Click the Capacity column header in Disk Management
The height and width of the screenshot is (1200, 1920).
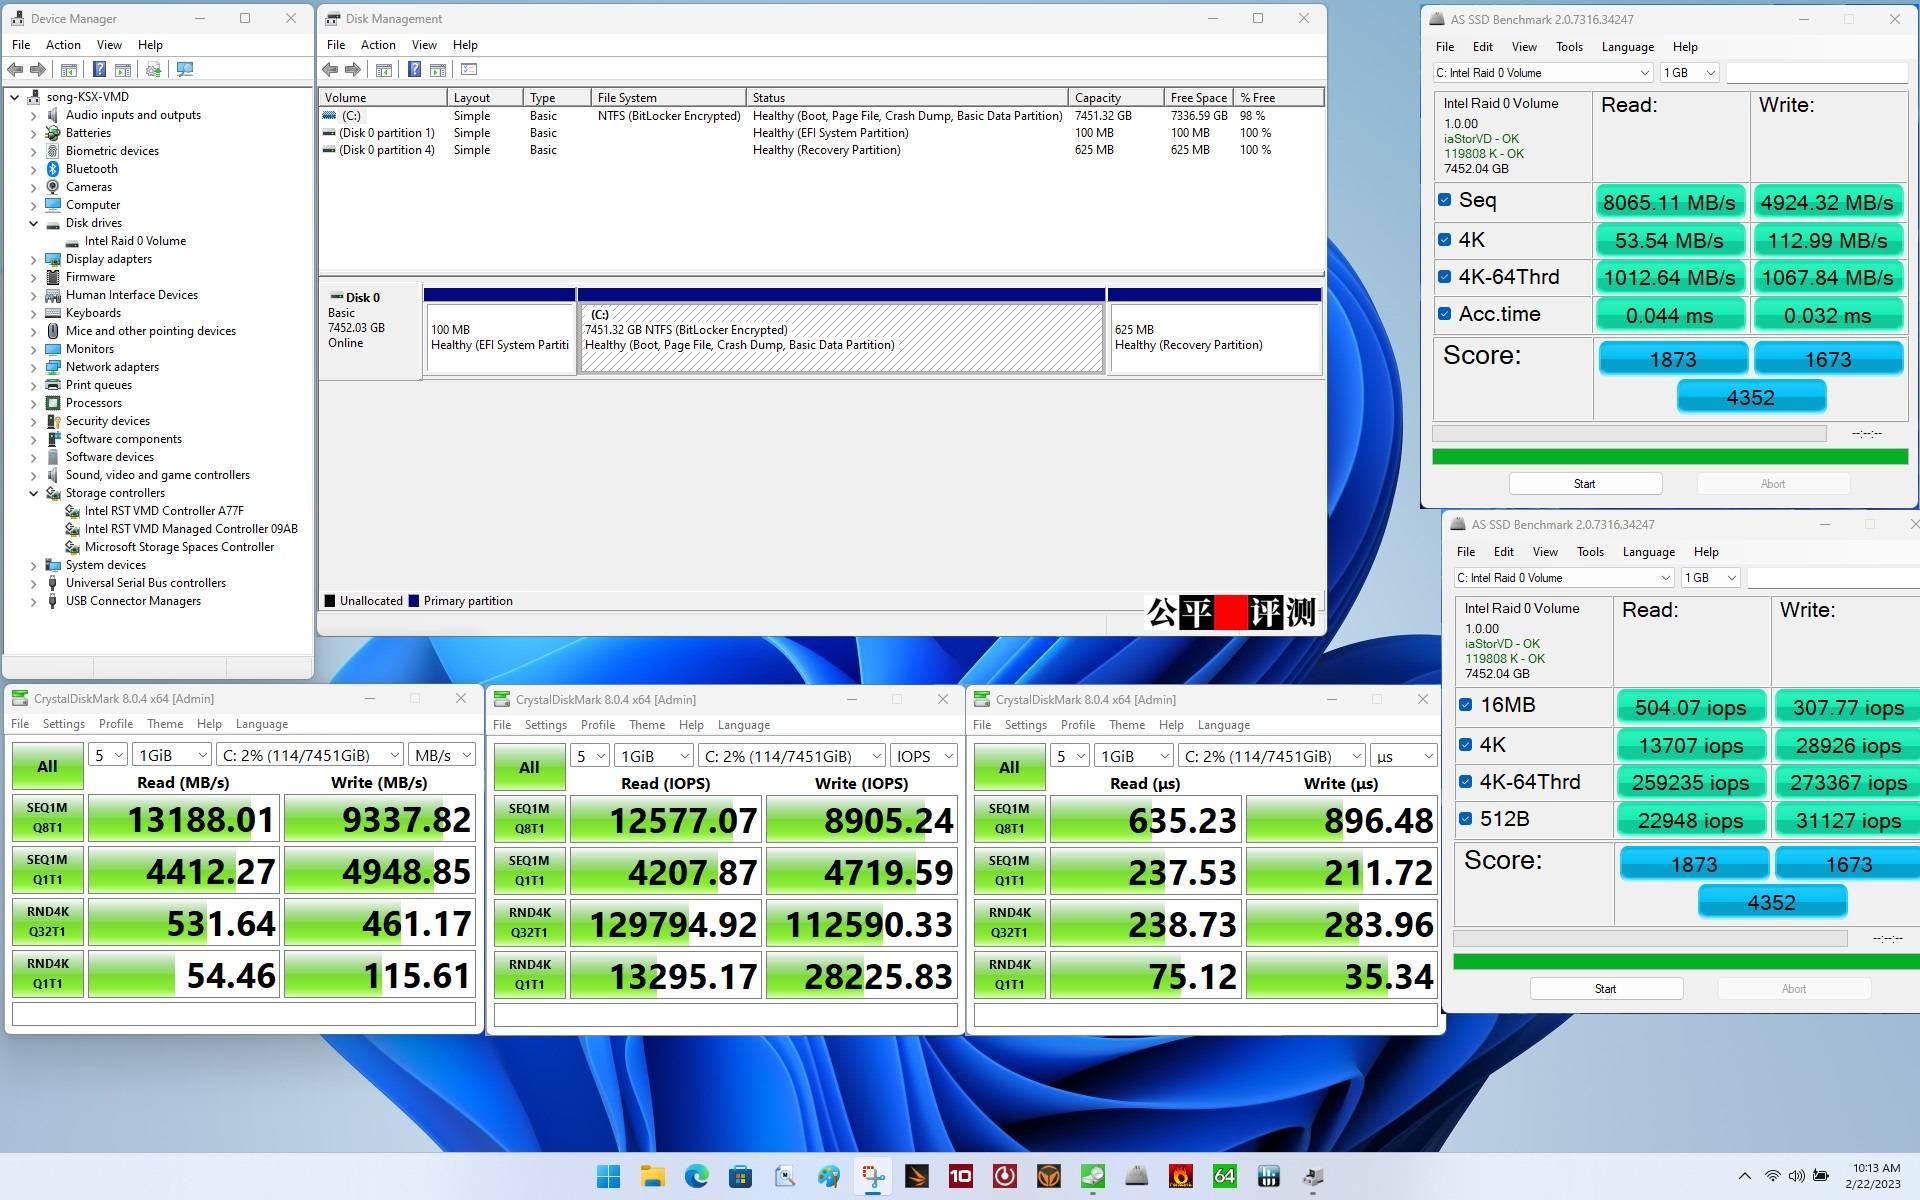point(1115,98)
